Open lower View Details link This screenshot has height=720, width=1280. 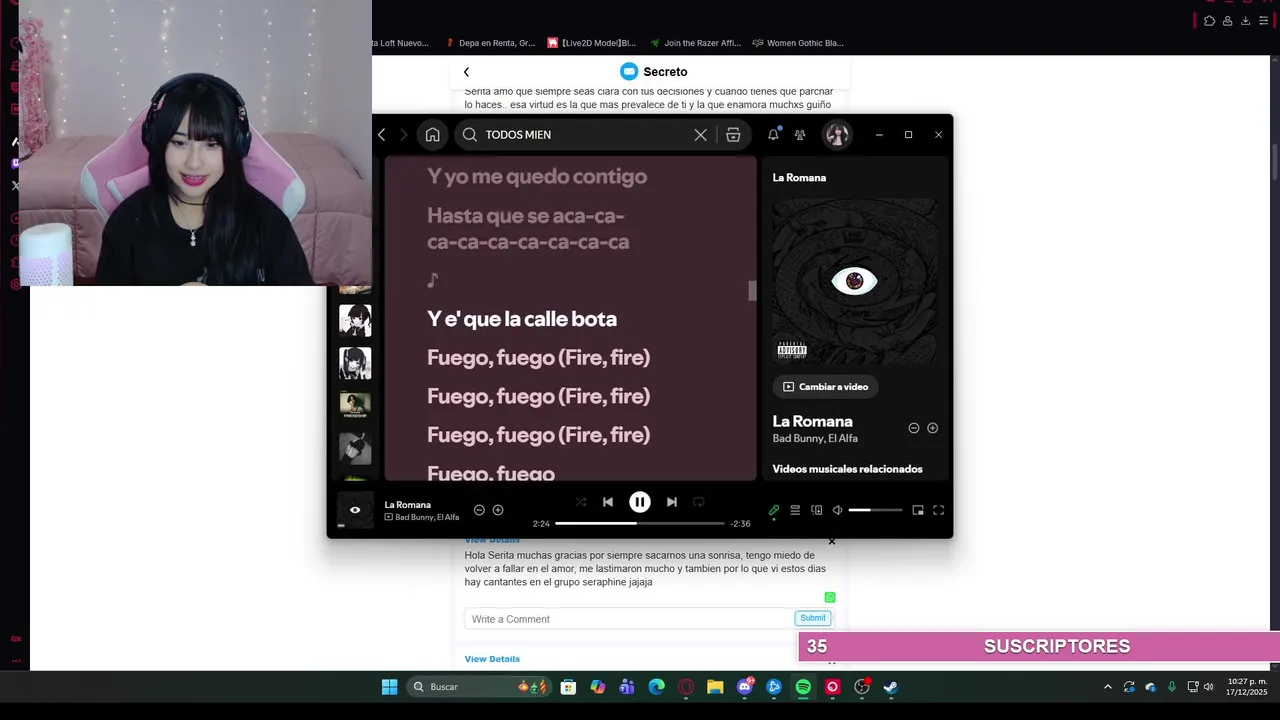(492, 659)
